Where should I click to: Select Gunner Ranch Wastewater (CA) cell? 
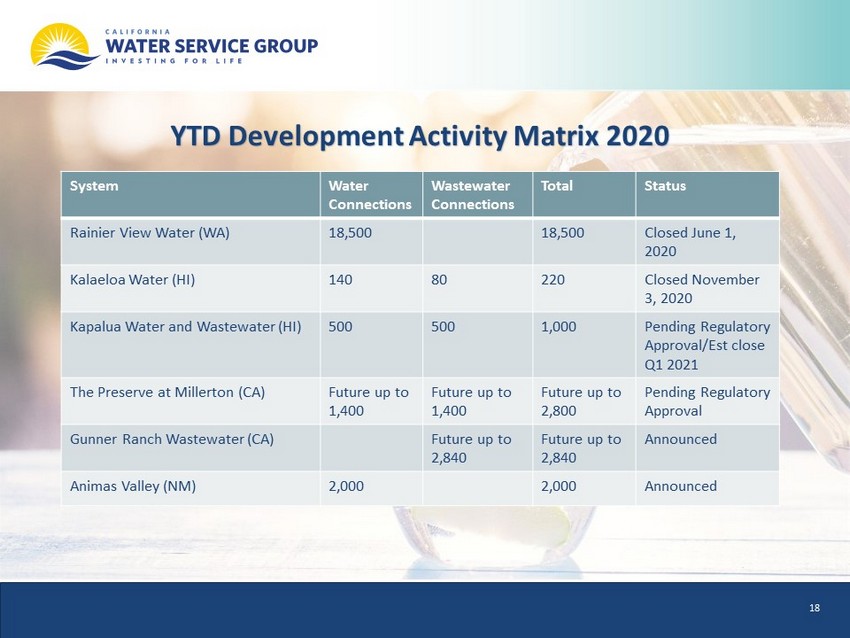[x=191, y=448]
